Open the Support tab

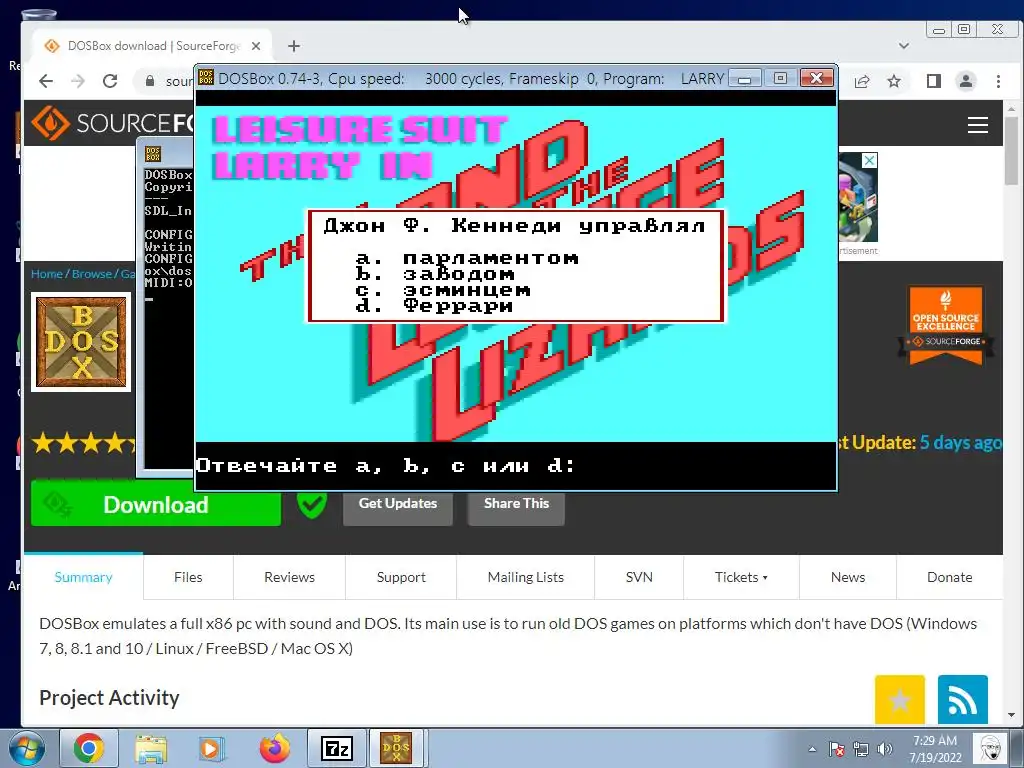pos(401,577)
